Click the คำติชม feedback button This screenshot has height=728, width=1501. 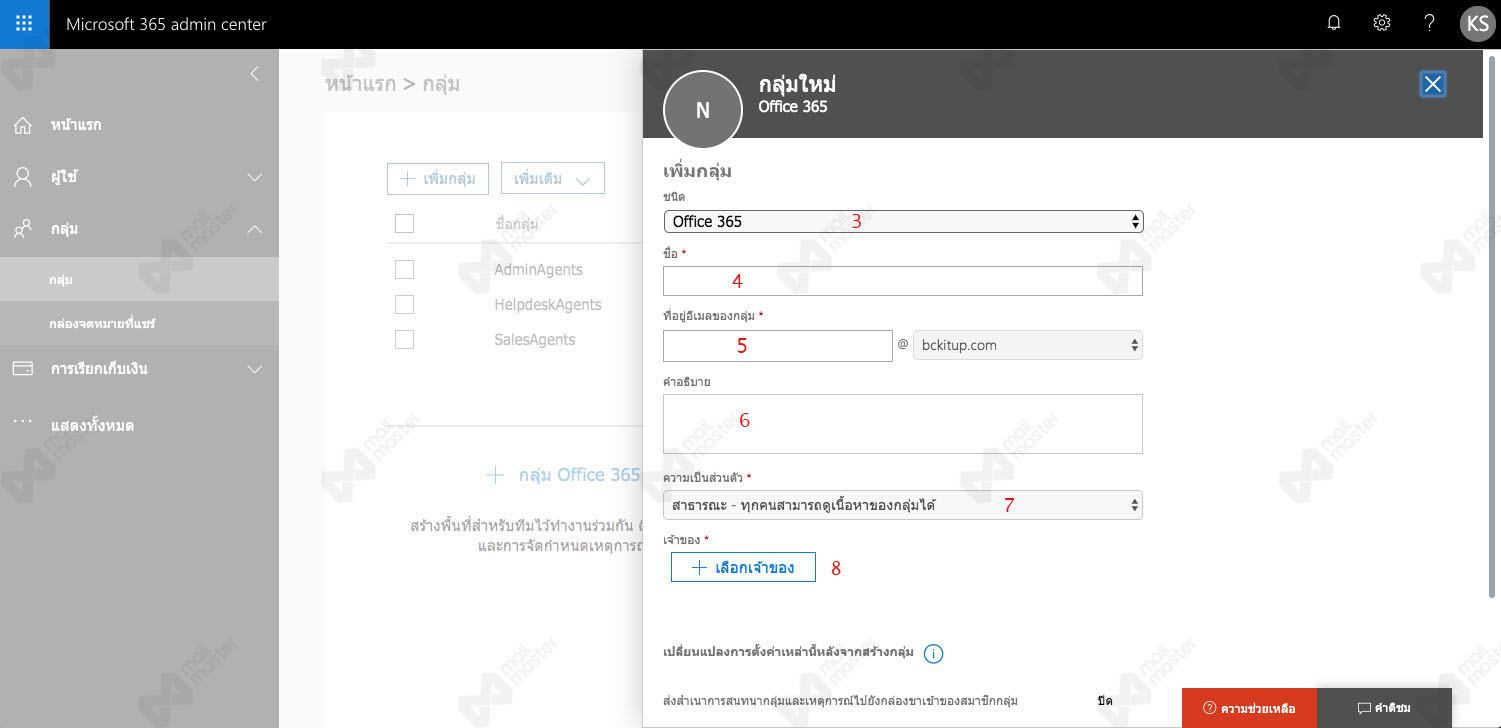point(1384,708)
